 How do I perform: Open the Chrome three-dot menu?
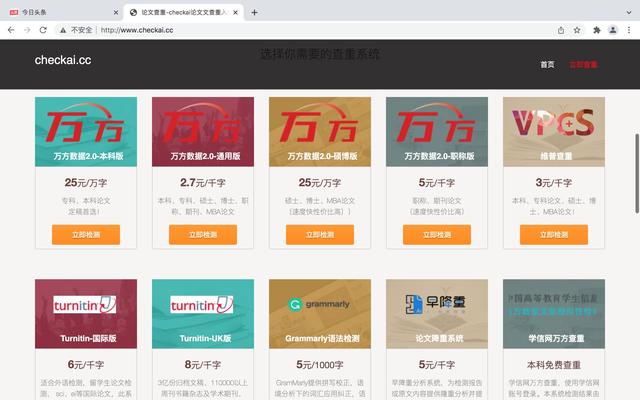click(x=629, y=30)
